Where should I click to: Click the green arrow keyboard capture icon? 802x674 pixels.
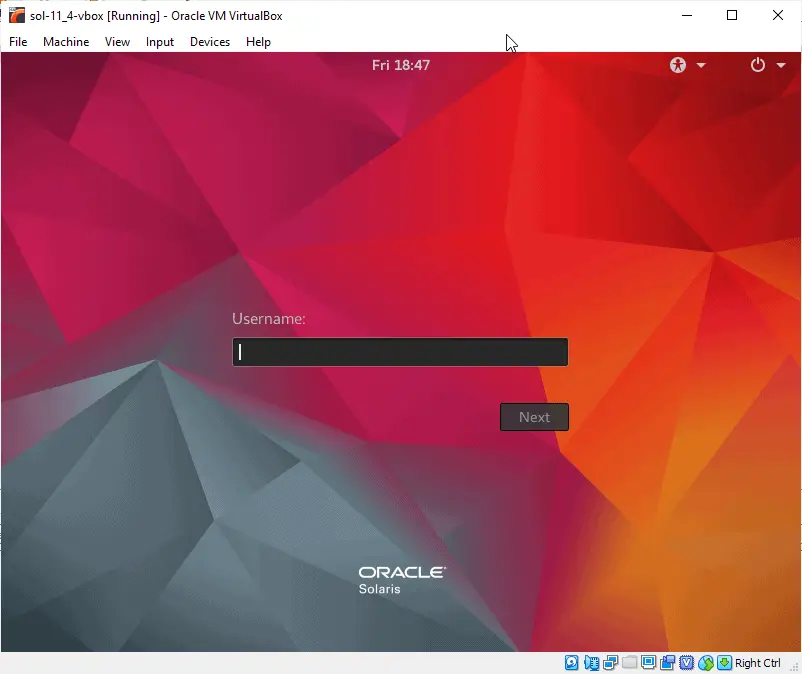coord(724,663)
